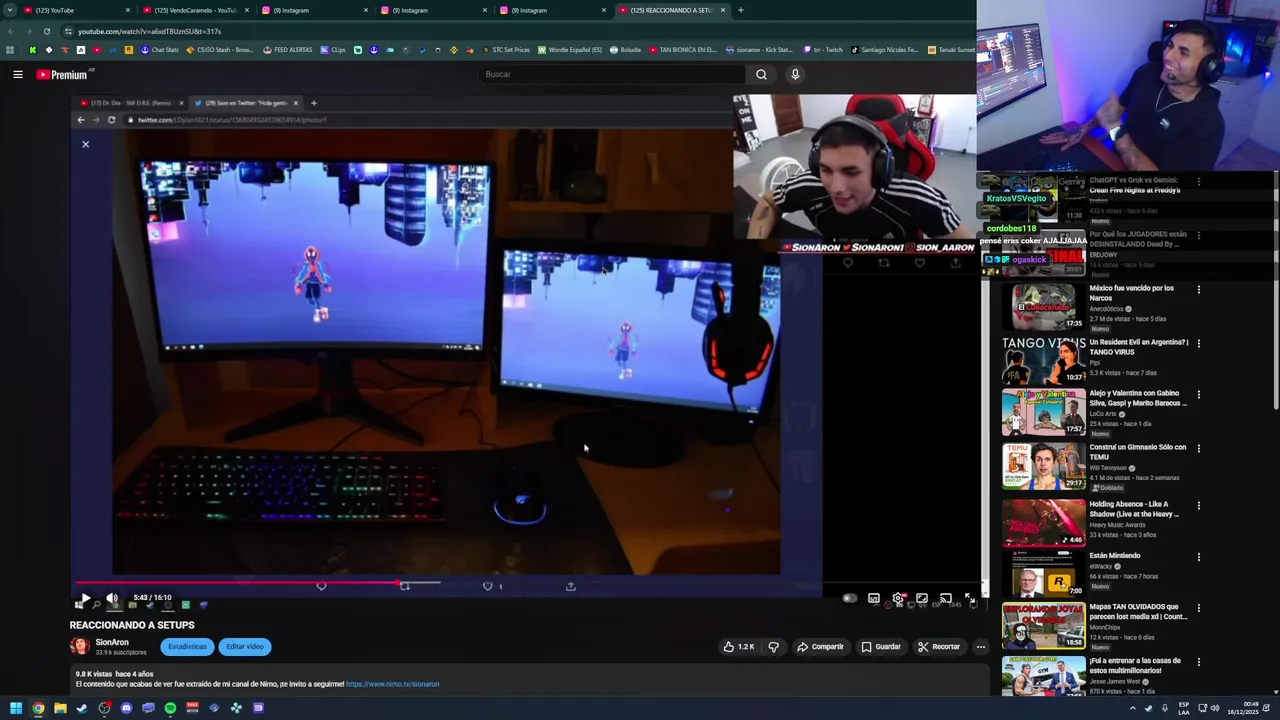Open Google Chrome from the taskbar
The width and height of the screenshot is (1280, 720).
(x=38, y=708)
